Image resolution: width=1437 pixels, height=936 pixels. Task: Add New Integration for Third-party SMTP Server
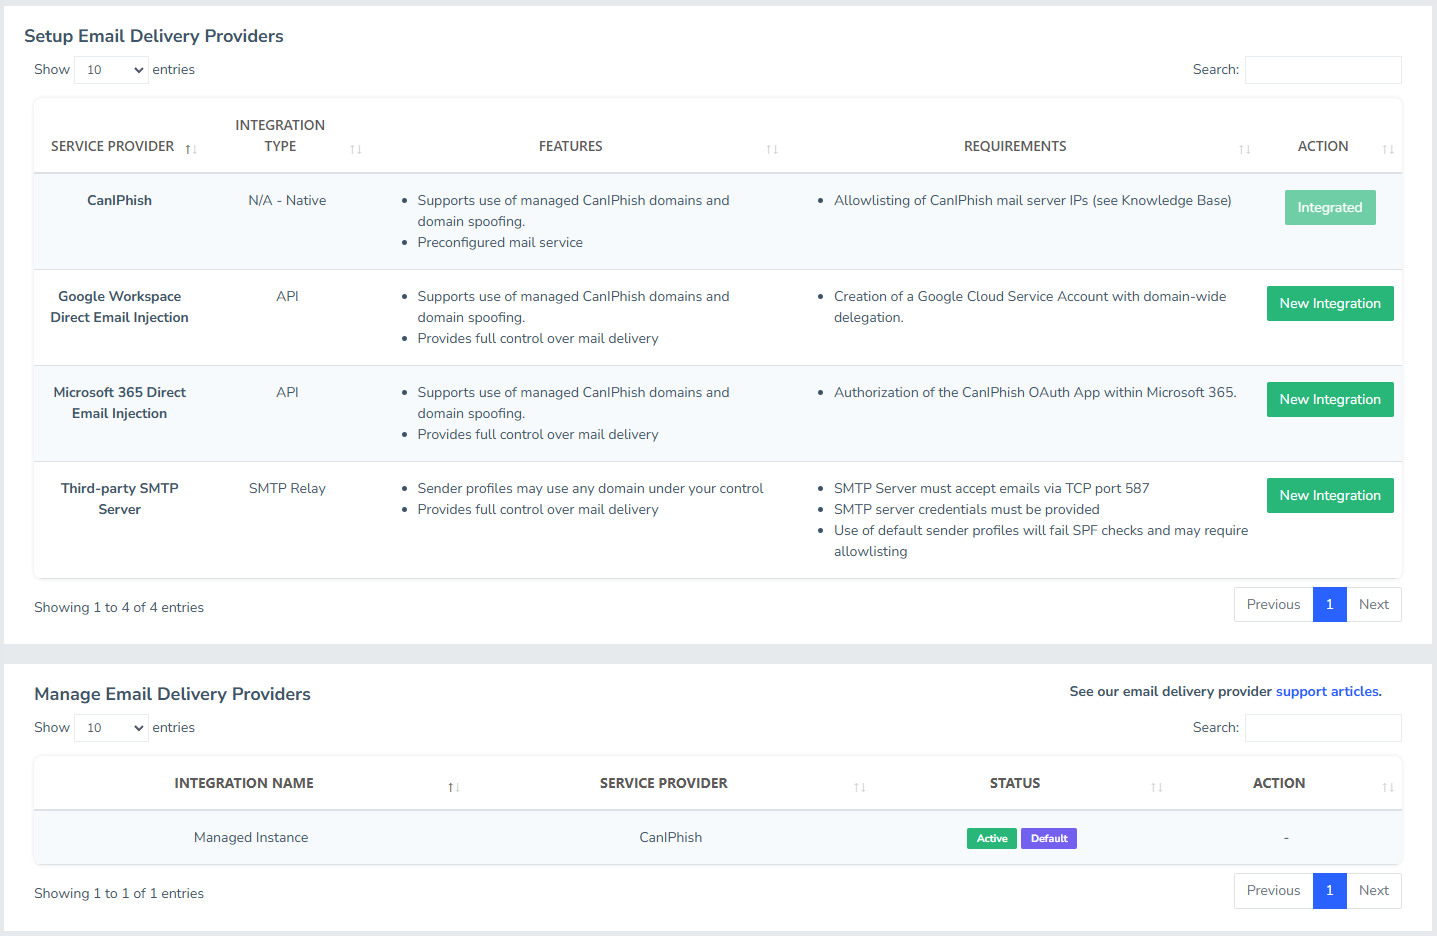pyautogui.click(x=1329, y=496)
